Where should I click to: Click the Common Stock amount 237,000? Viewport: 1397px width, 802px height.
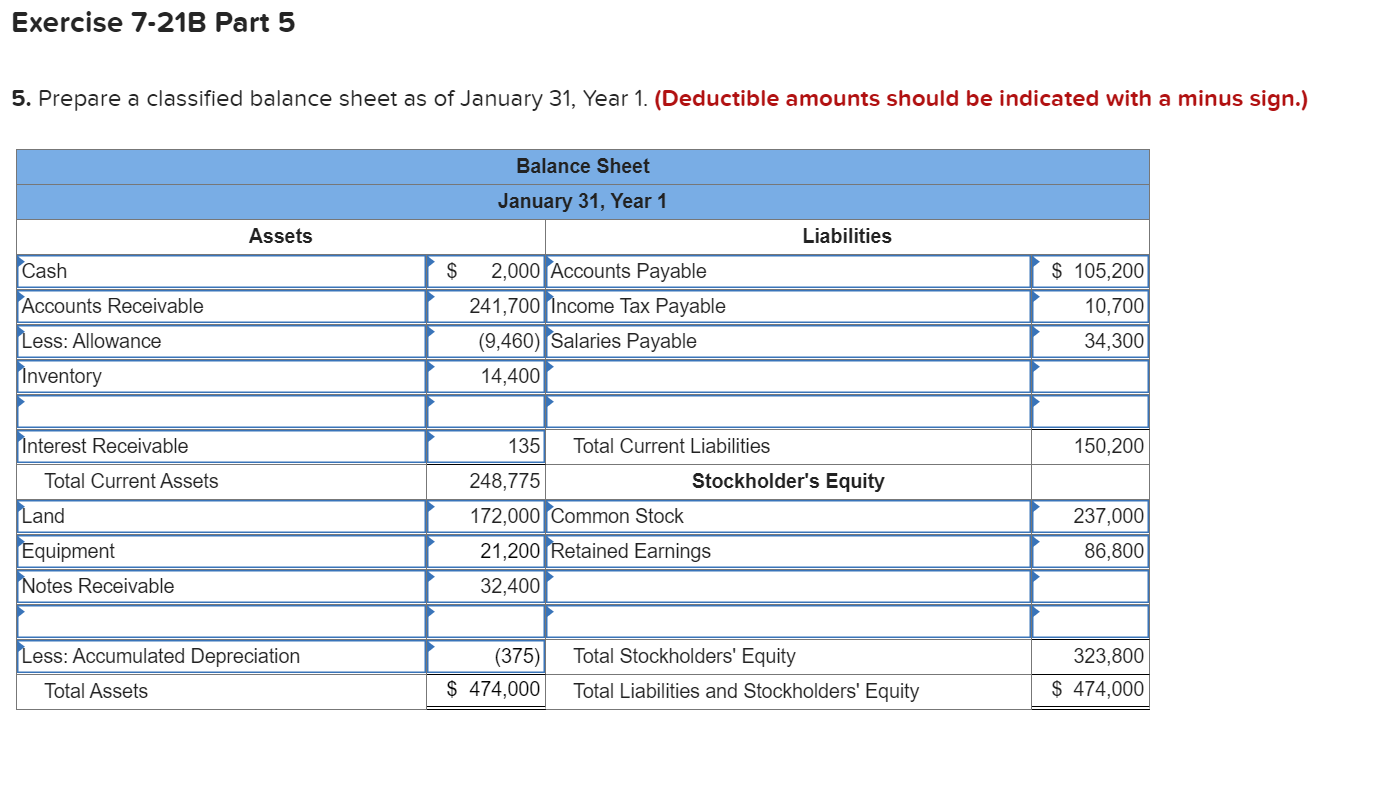pos(1090,516)
